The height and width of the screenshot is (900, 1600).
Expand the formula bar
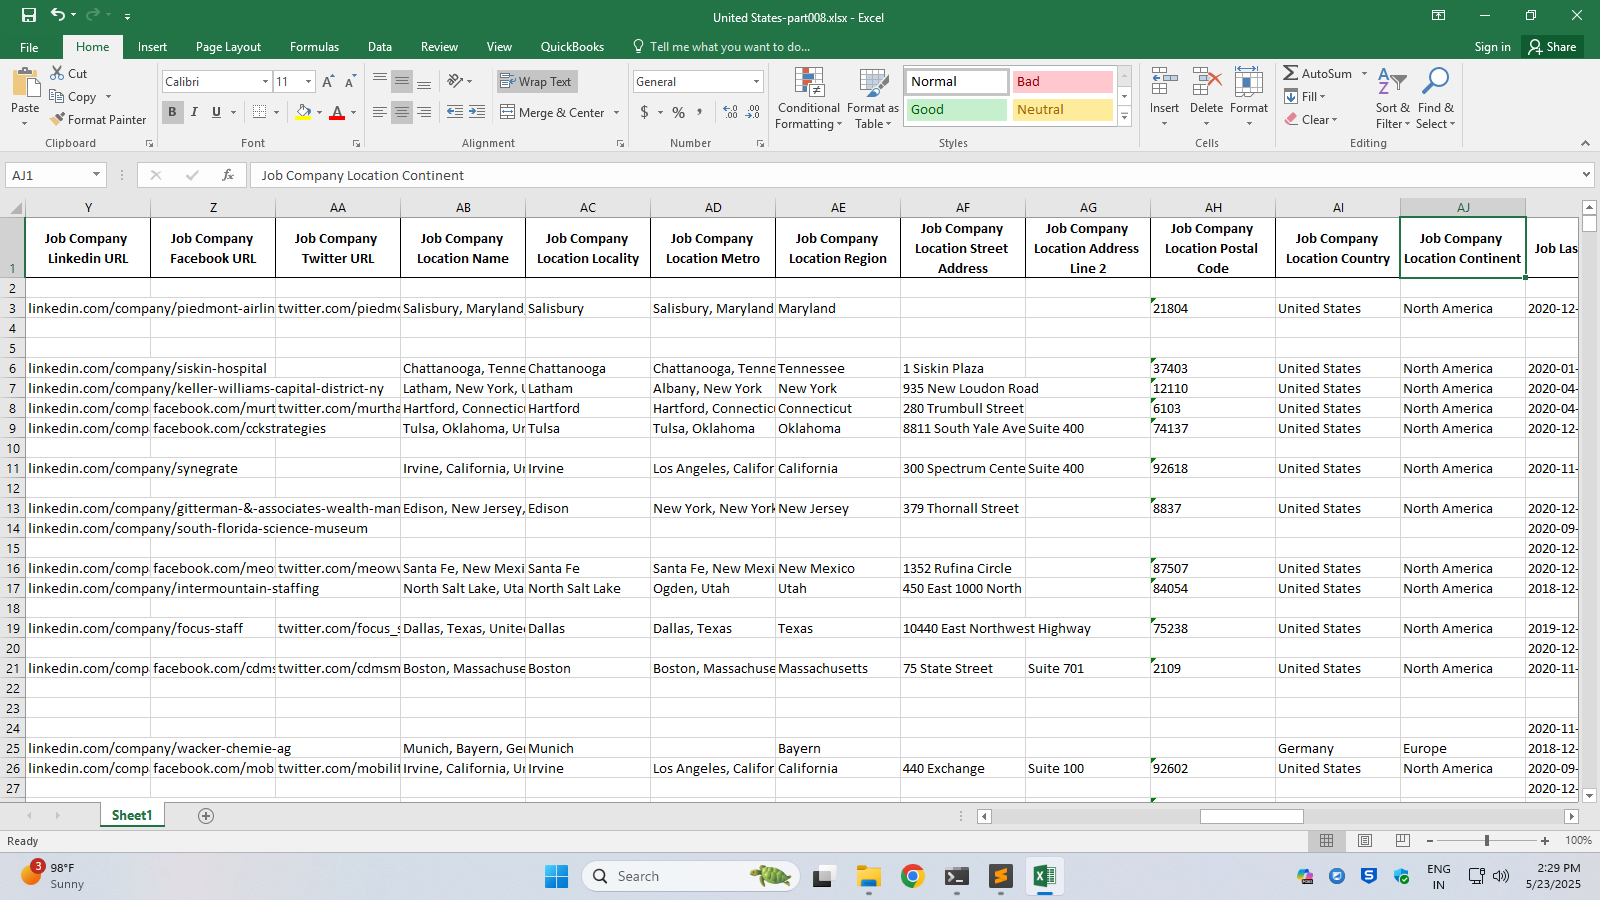pos(1586,175)
